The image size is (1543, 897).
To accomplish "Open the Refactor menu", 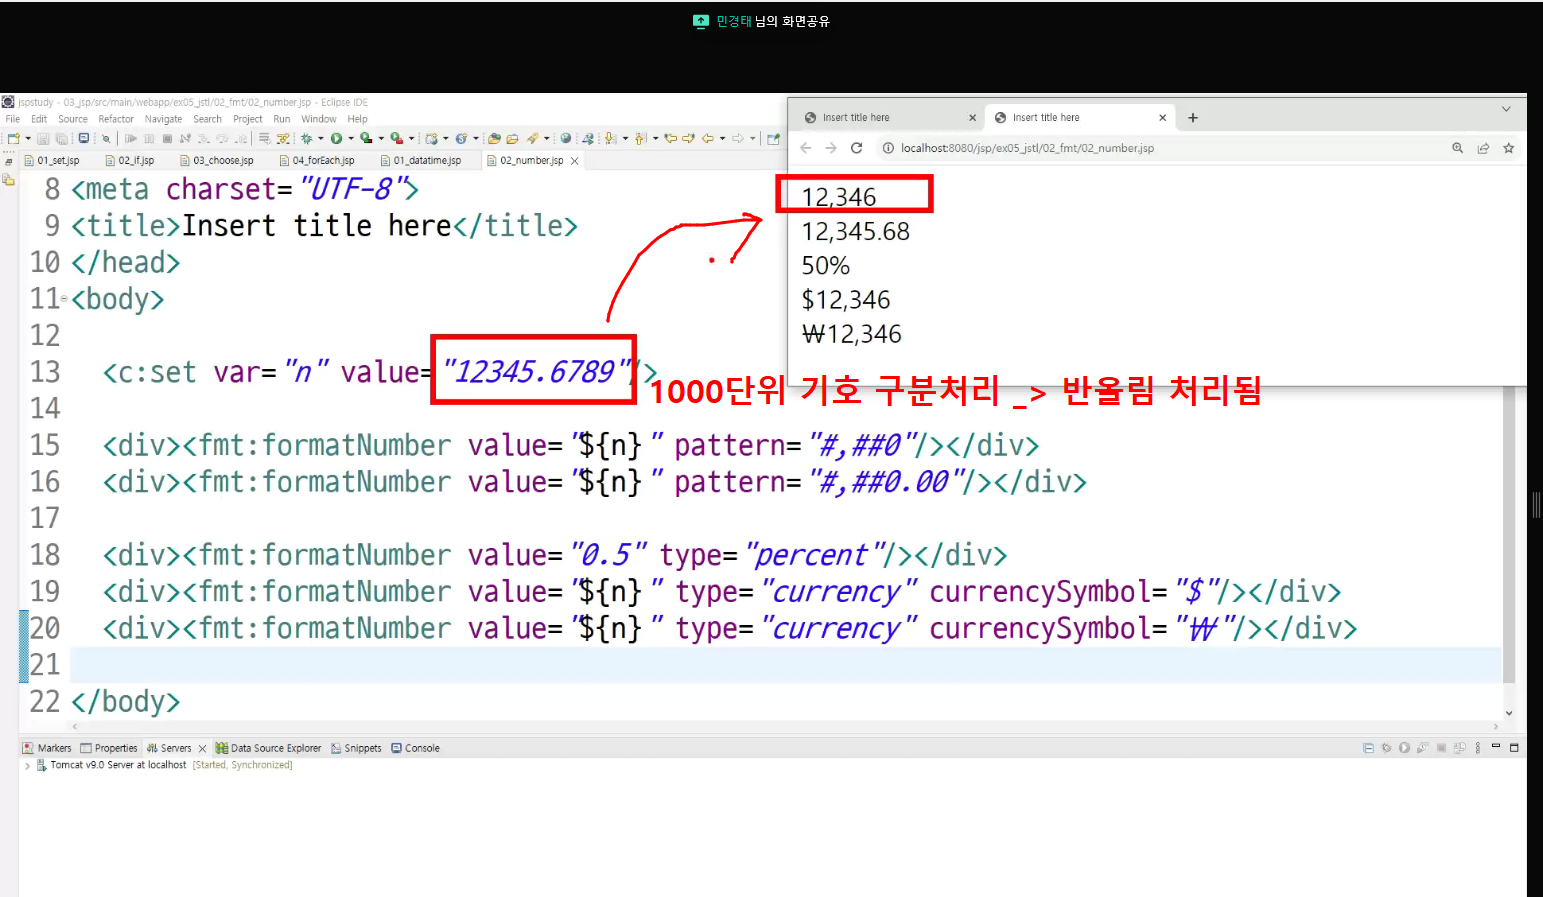I will pos(116,119).
